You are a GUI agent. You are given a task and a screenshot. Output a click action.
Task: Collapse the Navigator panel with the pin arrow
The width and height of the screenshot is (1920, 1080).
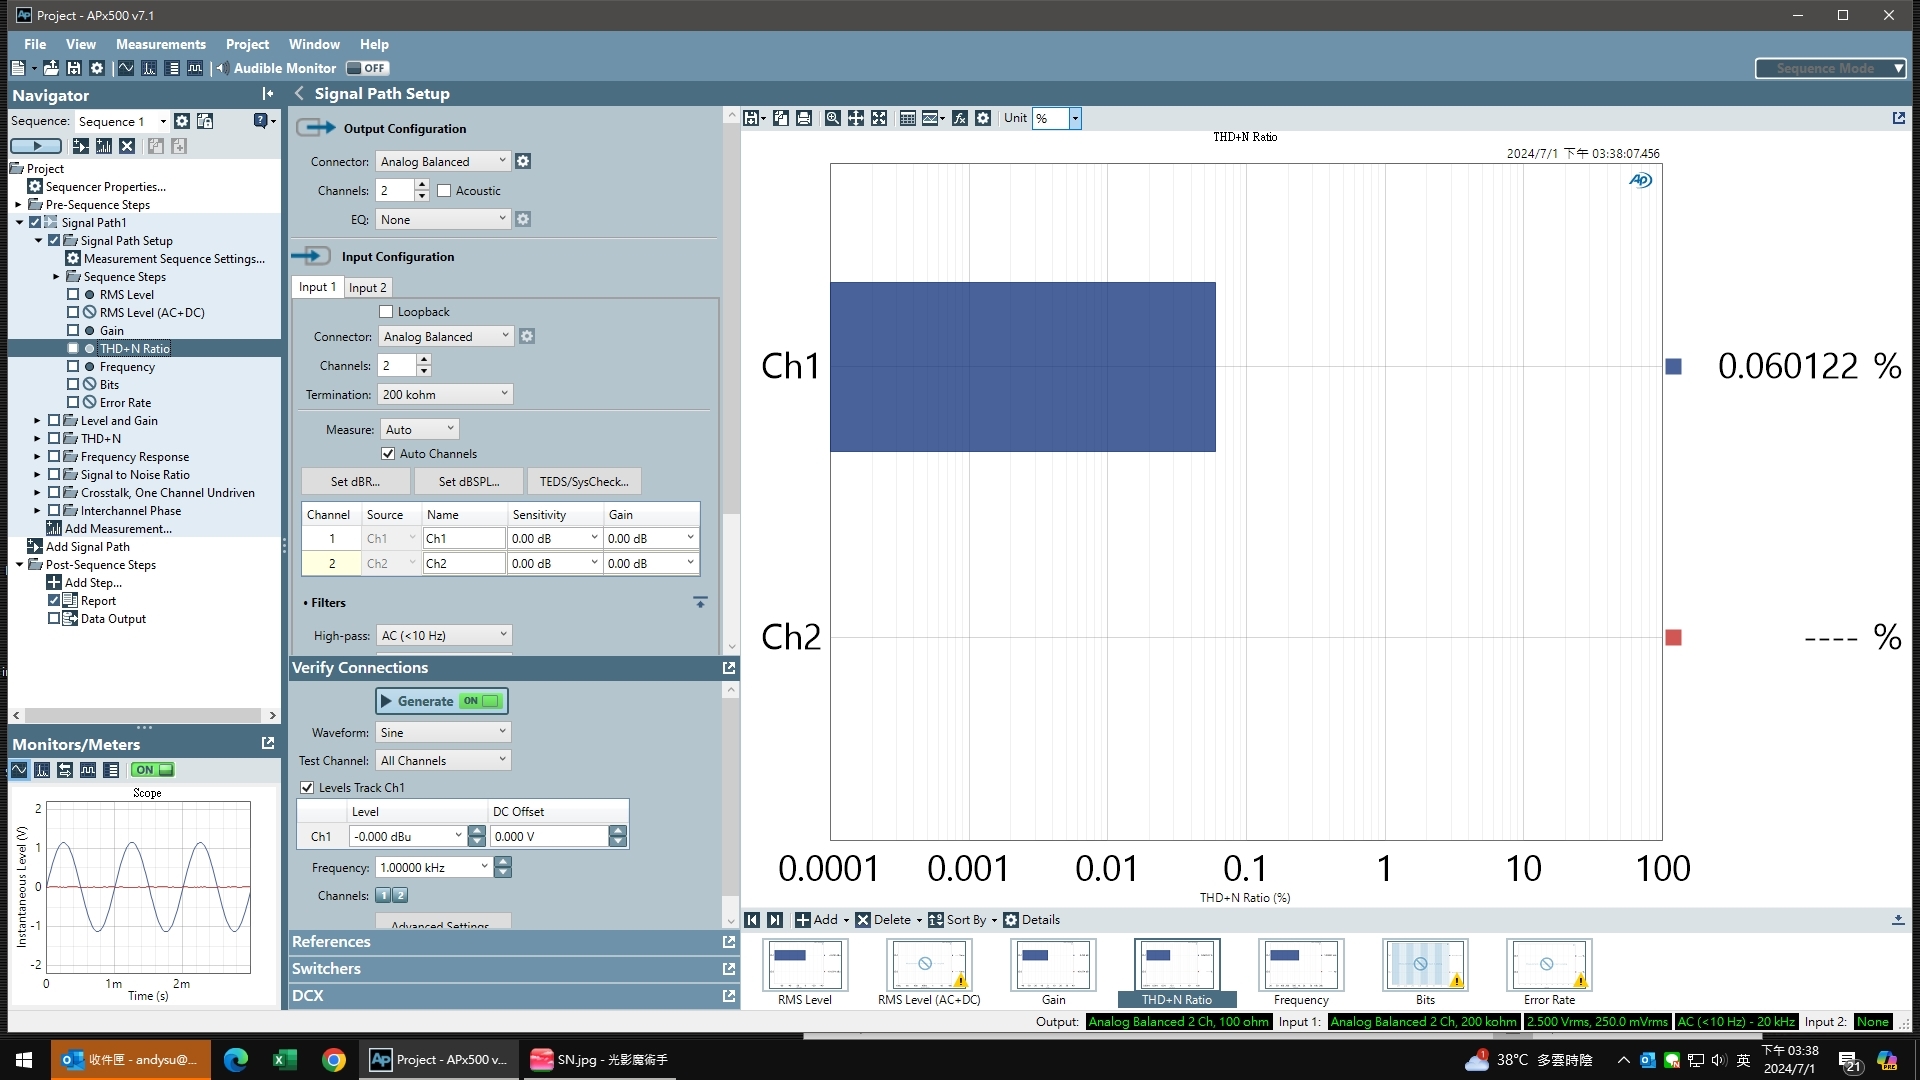(x=267, y=94)
